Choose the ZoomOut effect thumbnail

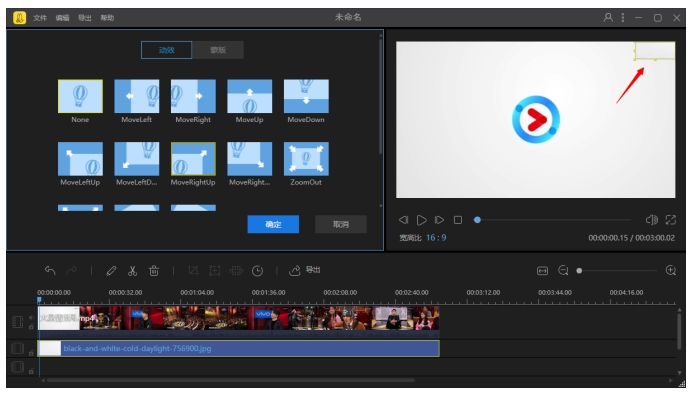pyautogui.click(x=306, y=158)
